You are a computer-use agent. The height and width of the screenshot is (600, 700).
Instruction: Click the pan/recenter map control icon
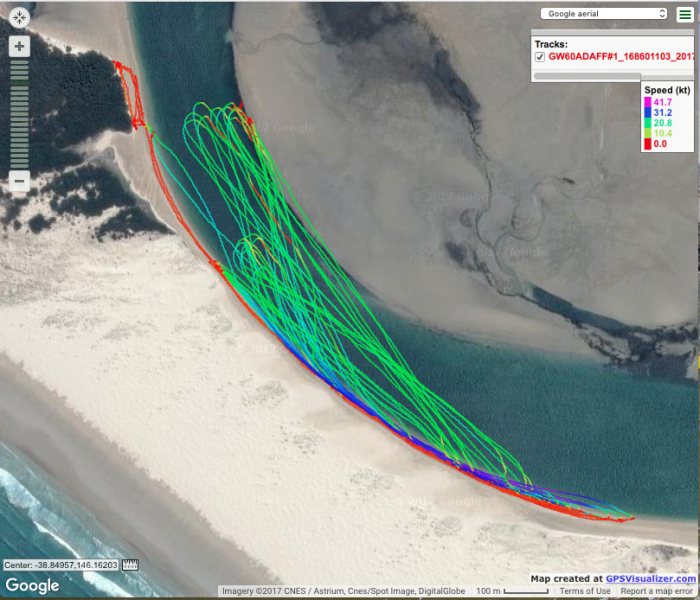pos(19,17)
